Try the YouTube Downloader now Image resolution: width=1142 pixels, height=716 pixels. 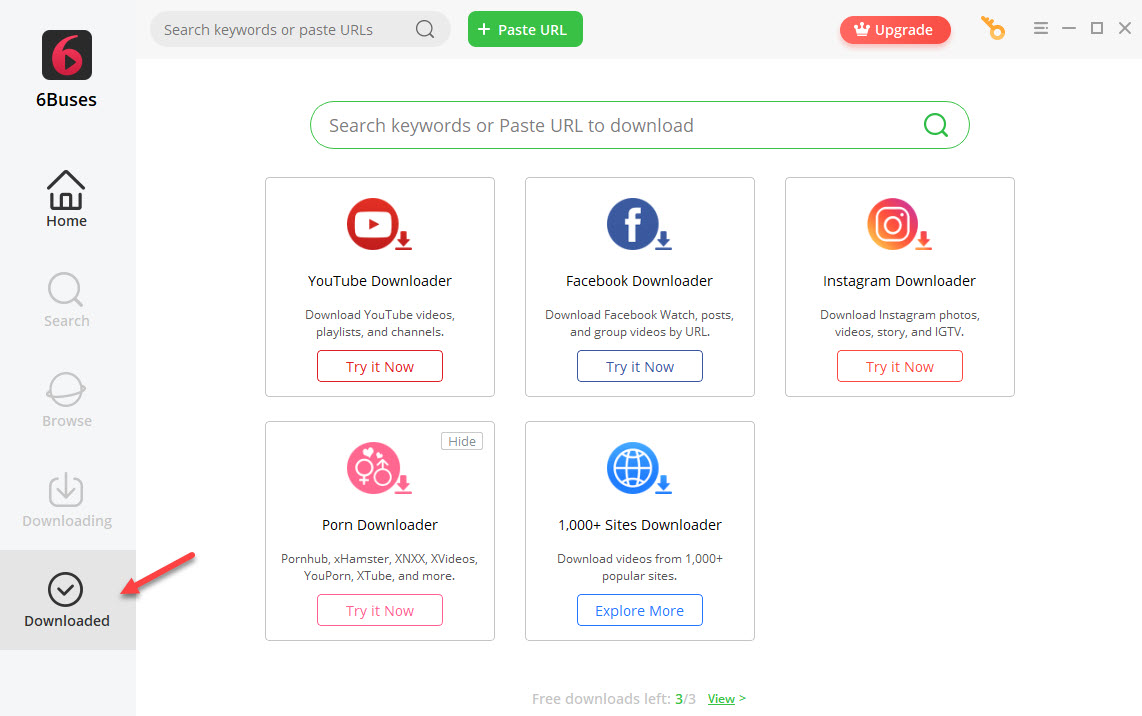pos(380,367)
